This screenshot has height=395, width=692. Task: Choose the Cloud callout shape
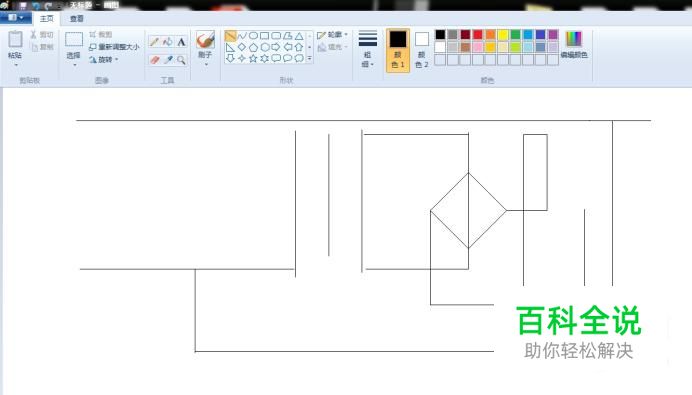tap(299, 58)
